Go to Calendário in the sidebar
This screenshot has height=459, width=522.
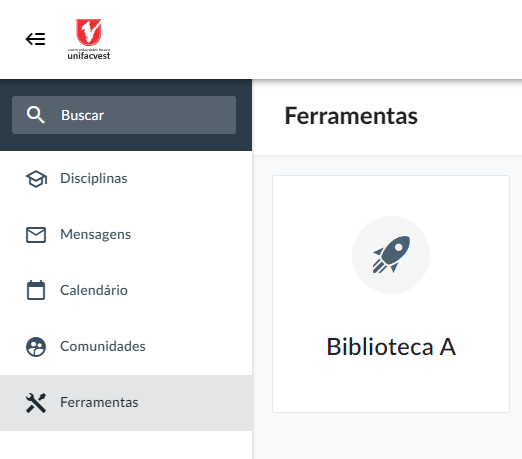126,290
